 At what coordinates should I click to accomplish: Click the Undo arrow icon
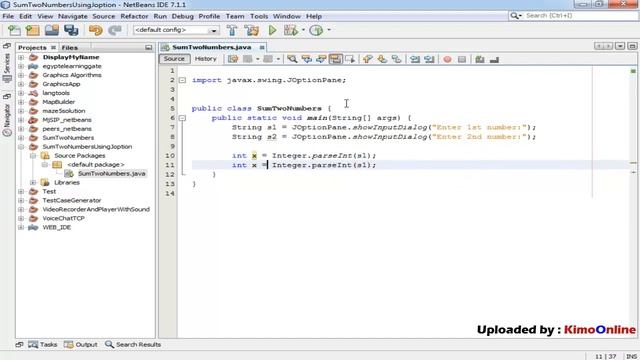pos(96,30)
